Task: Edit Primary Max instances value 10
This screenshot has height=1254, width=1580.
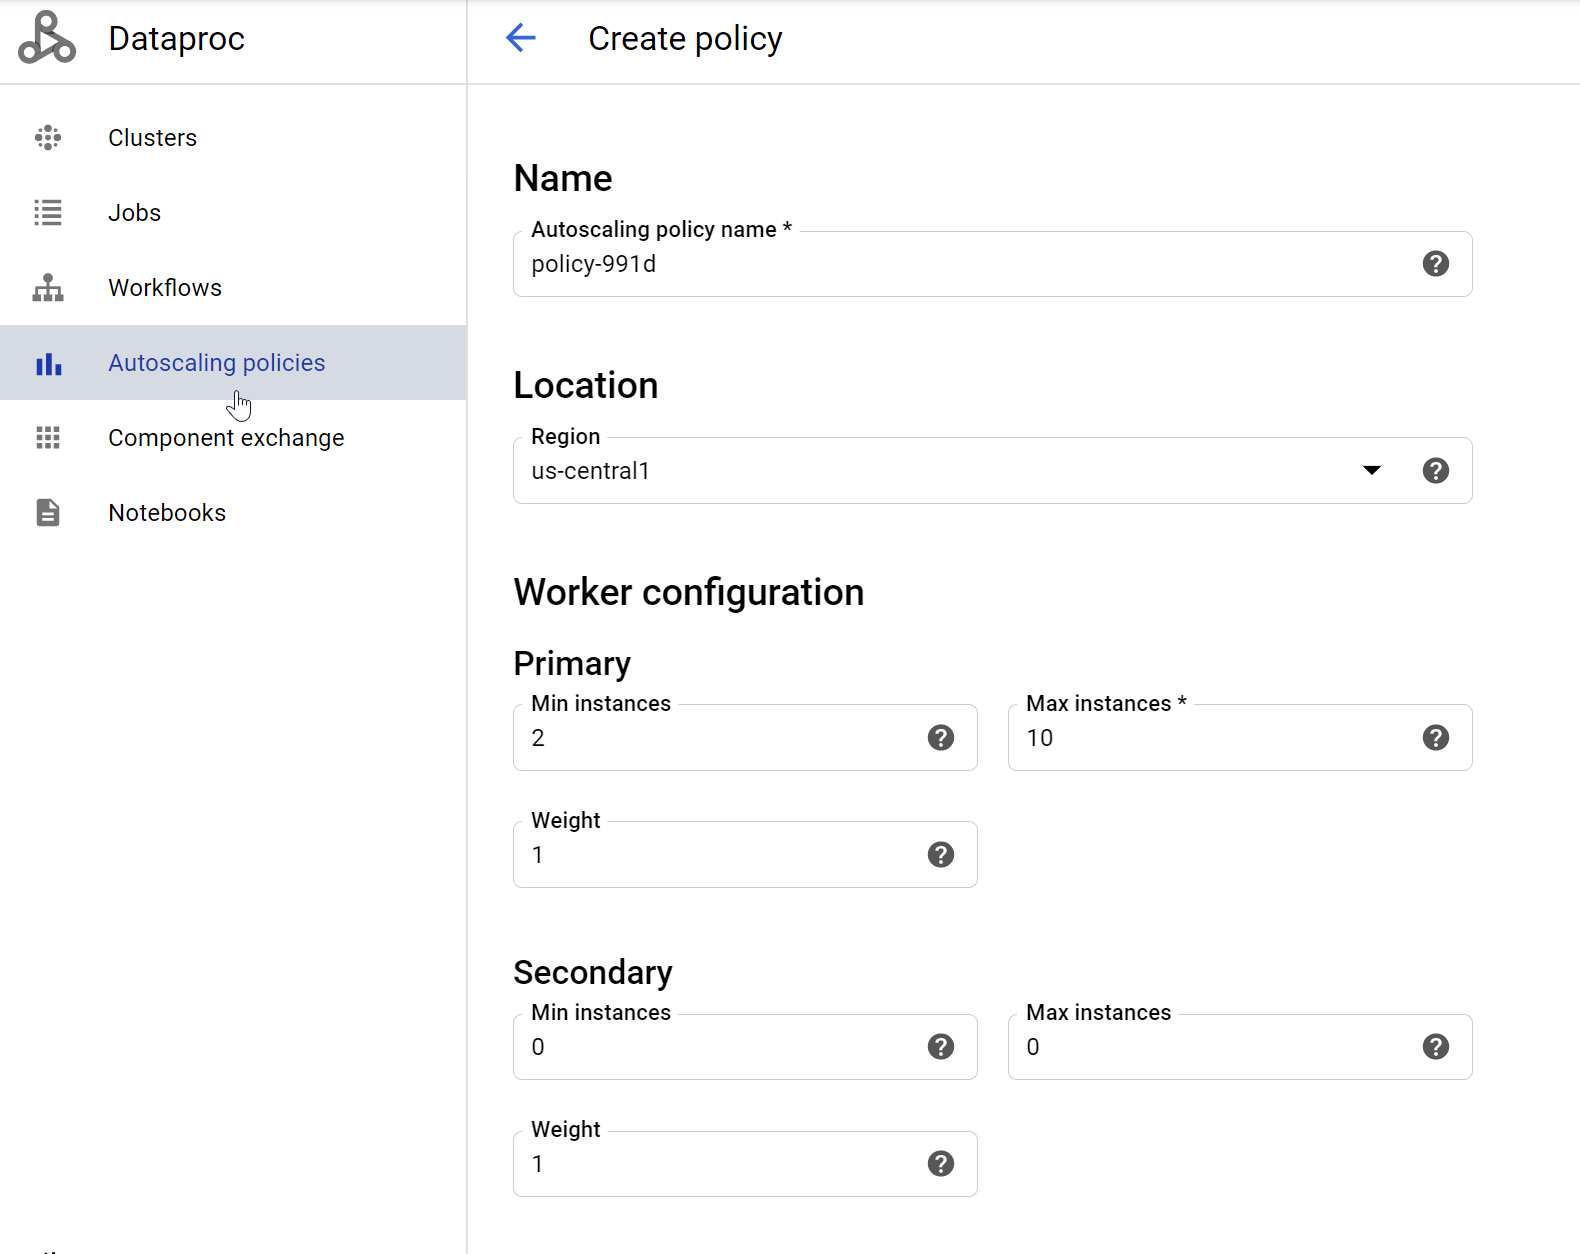Action: click(1240, 738)
